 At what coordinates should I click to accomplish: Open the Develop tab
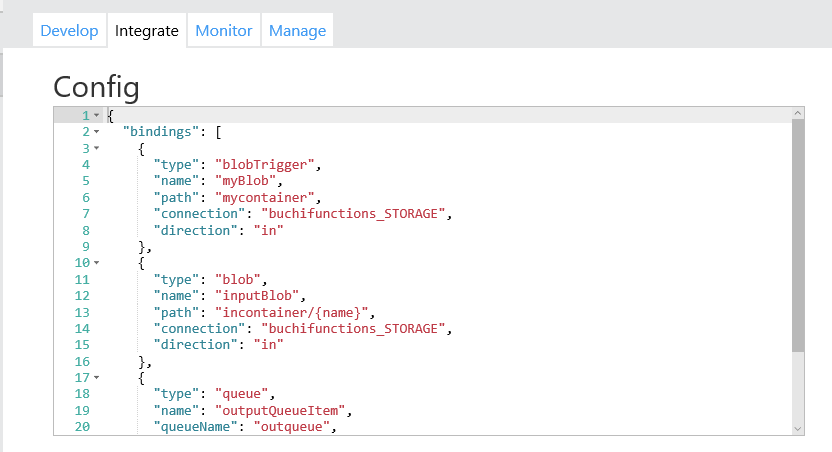tap(69, 30)
